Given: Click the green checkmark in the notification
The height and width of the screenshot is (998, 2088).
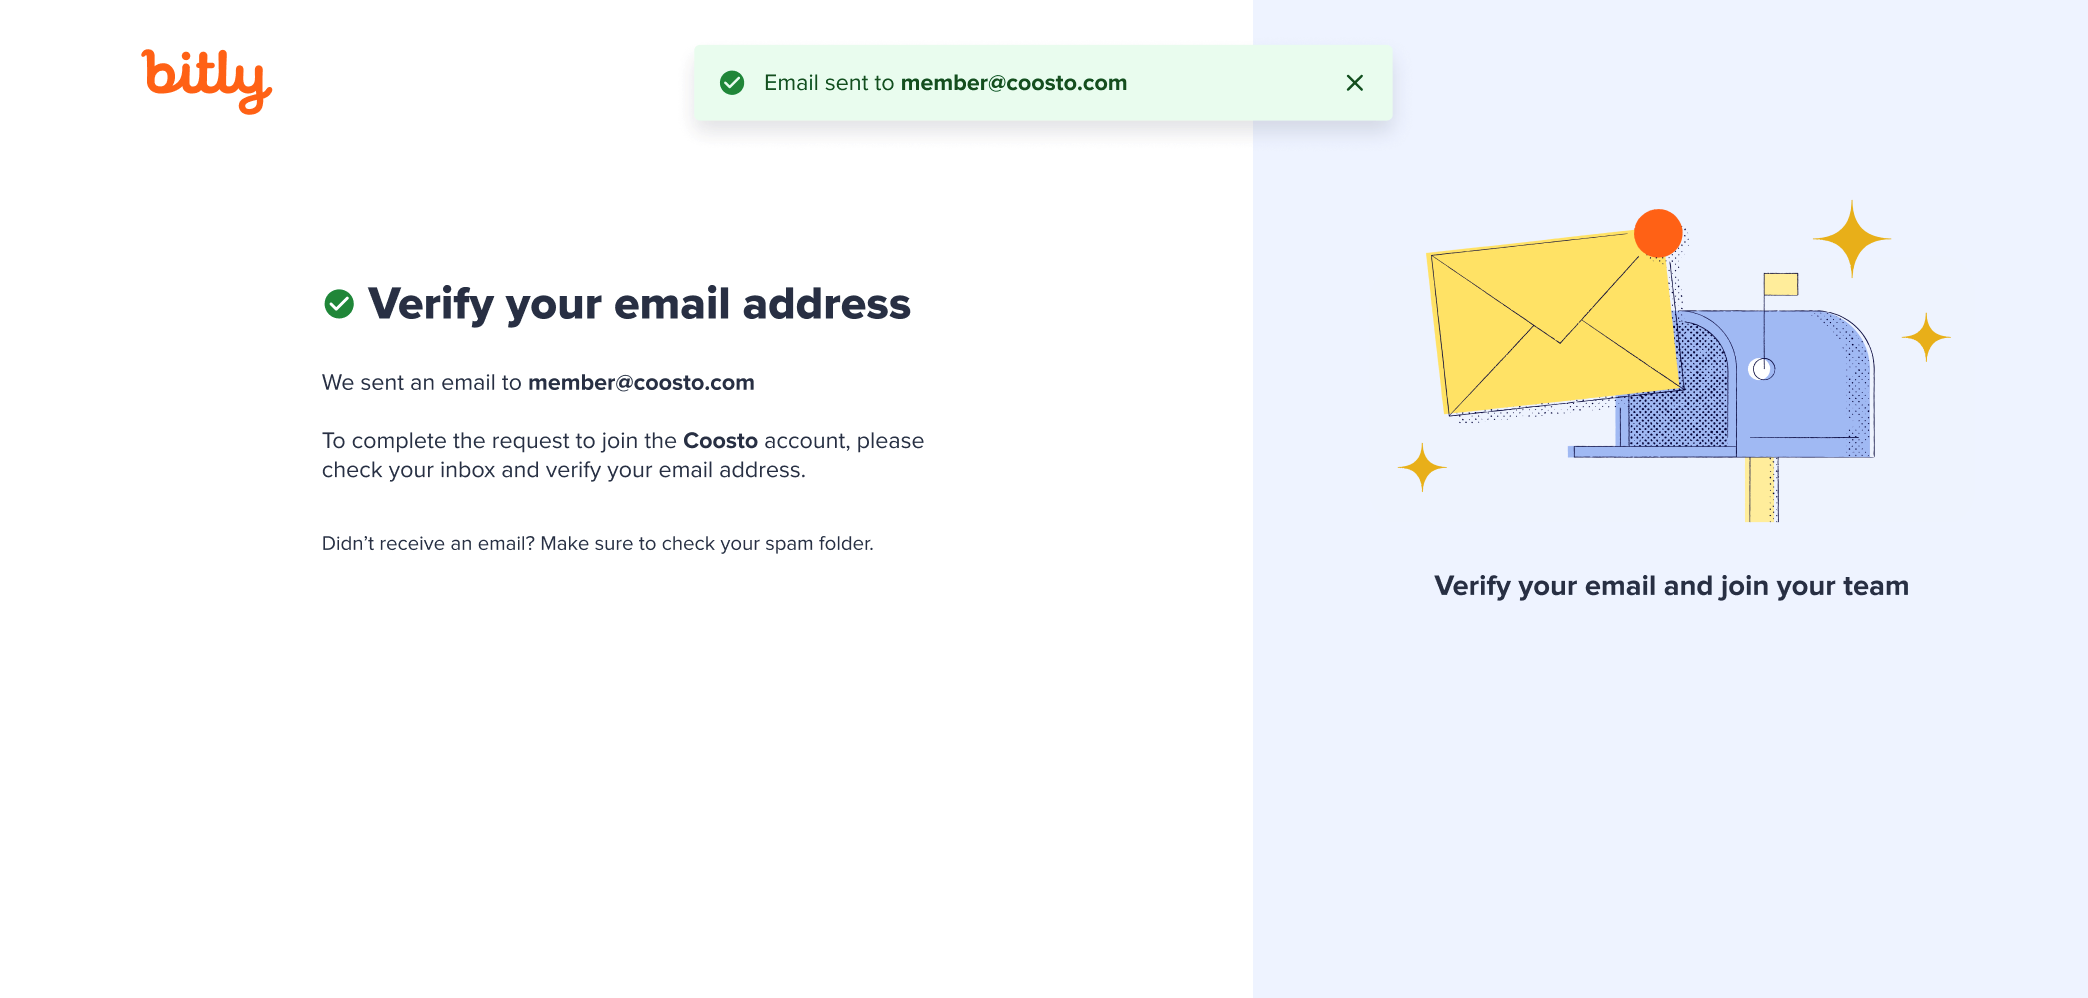Looking at the screenshot, I should tap(732, 83).
